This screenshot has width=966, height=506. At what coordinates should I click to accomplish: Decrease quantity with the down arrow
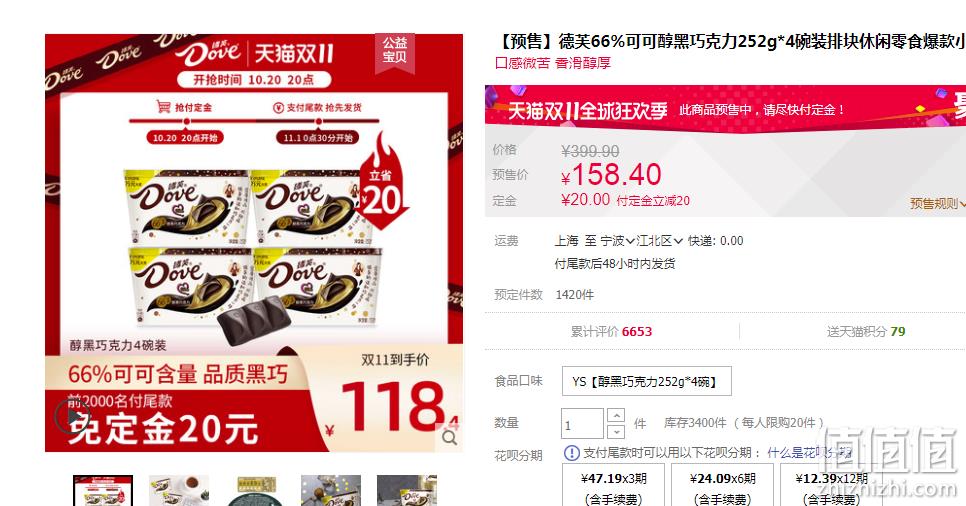pos(616,431)
